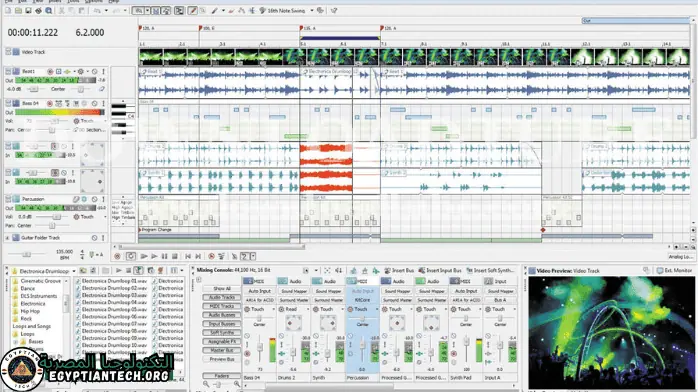Toggle Auto Preview icon in Explorer toolbar
698x392 pixels.
coord(138,271)
